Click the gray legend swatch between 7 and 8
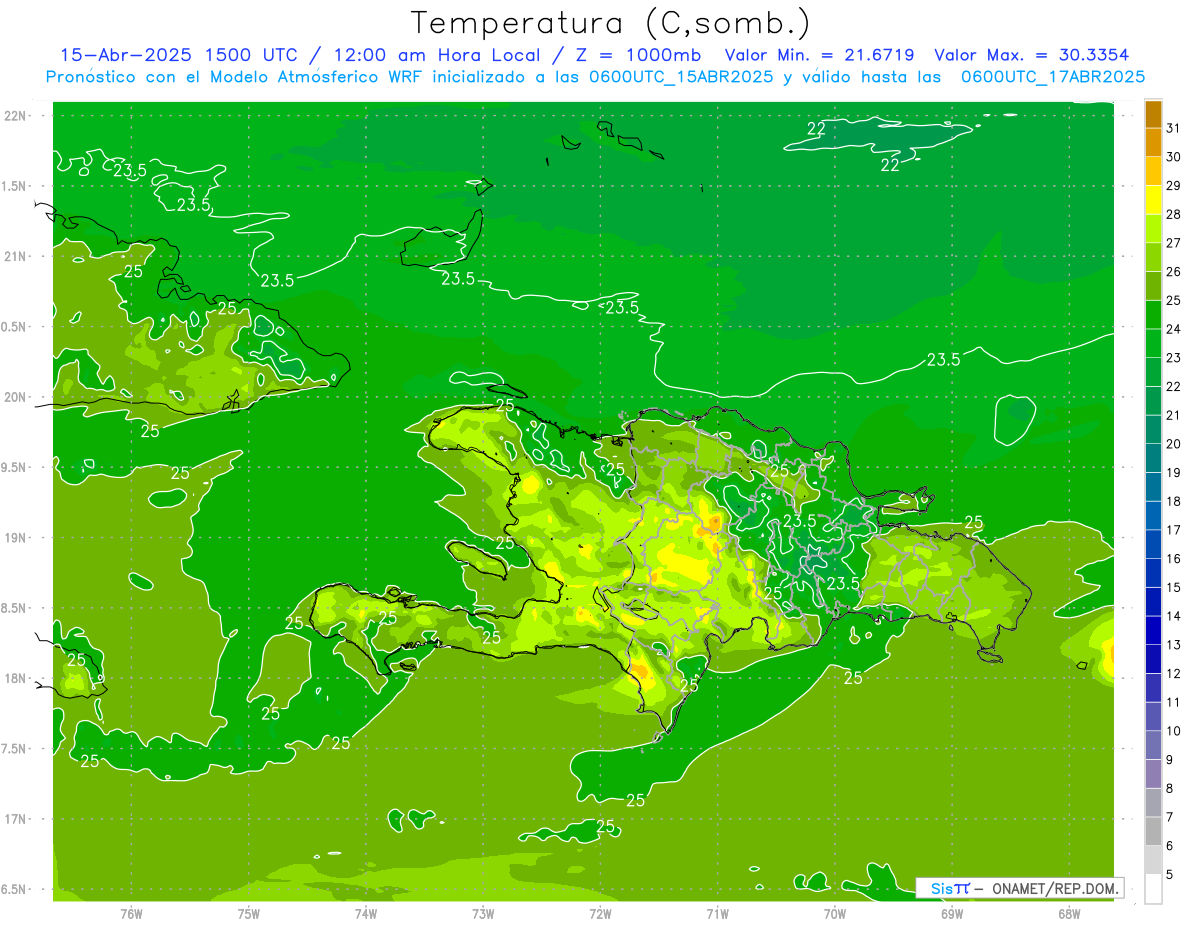This screenshot has height=927, width=1200. pyautogui.click(x=1153, y=803)
